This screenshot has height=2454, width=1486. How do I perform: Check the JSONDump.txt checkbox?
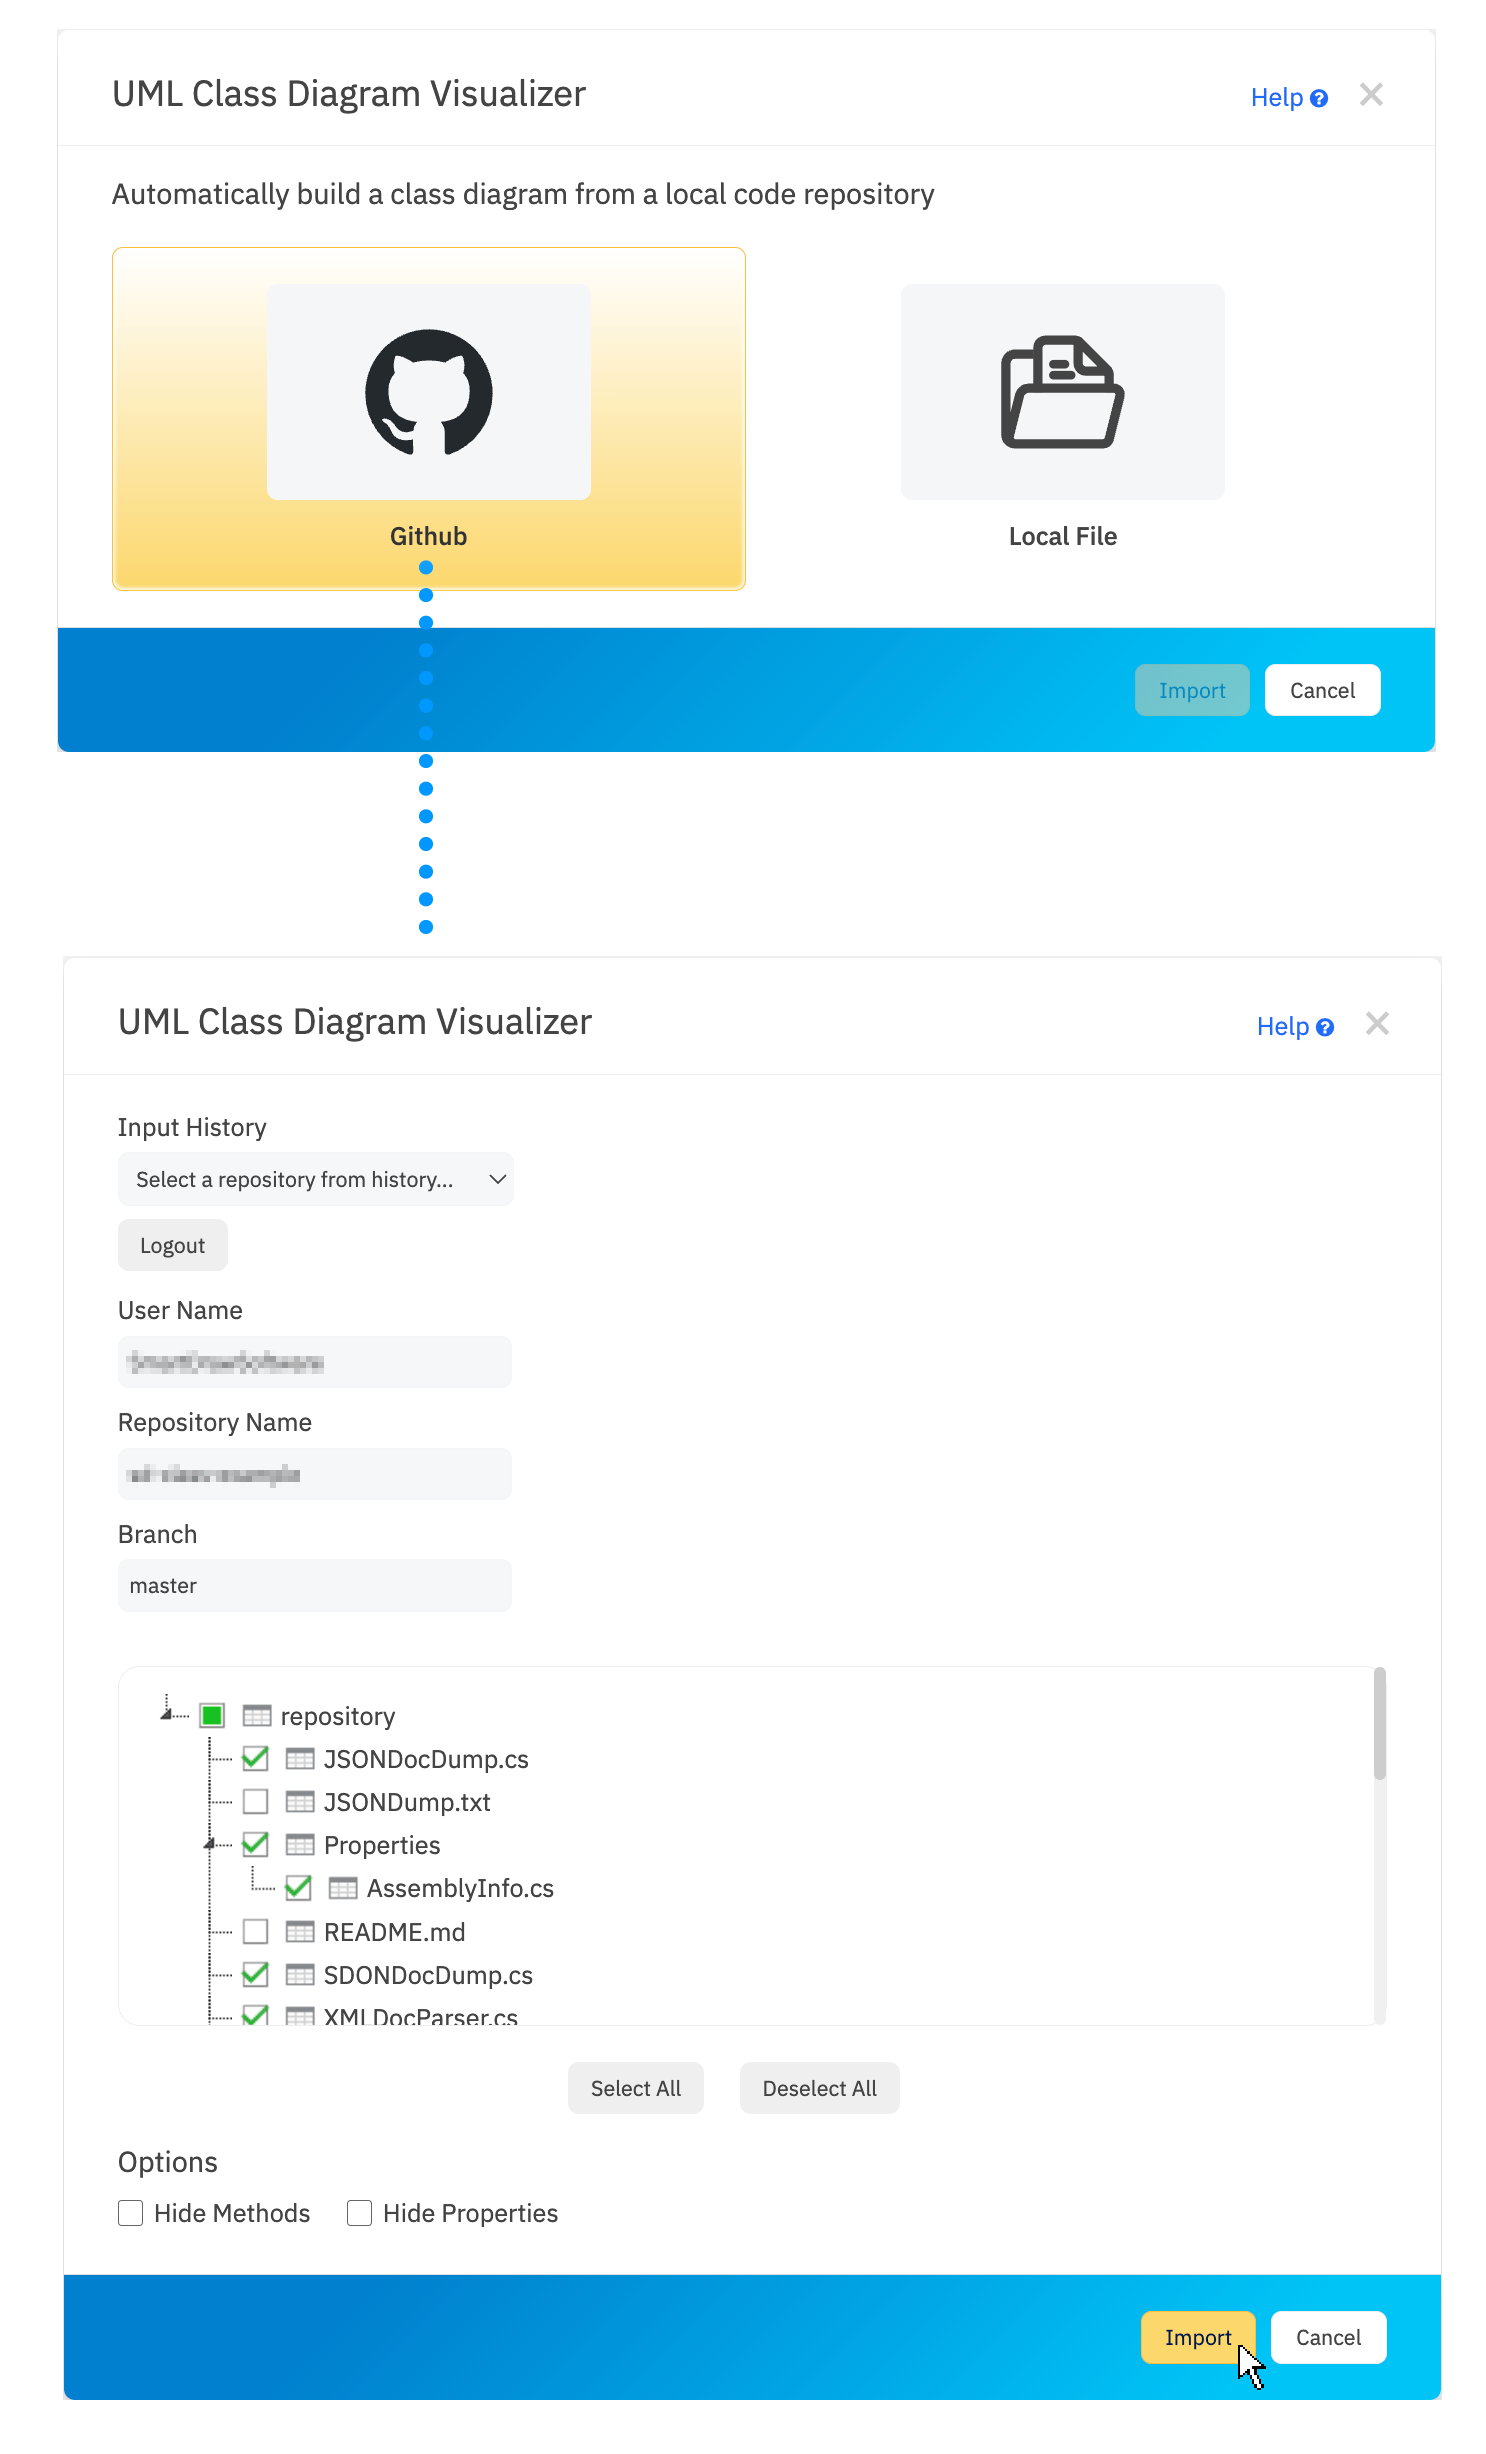pyautogui.click(x=256, y=1802)
